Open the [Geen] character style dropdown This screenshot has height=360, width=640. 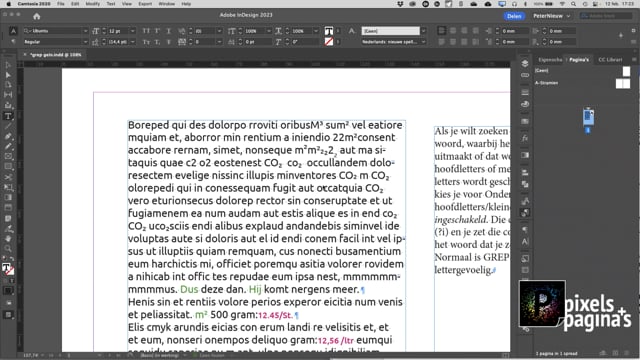click(x=423, y=31)
